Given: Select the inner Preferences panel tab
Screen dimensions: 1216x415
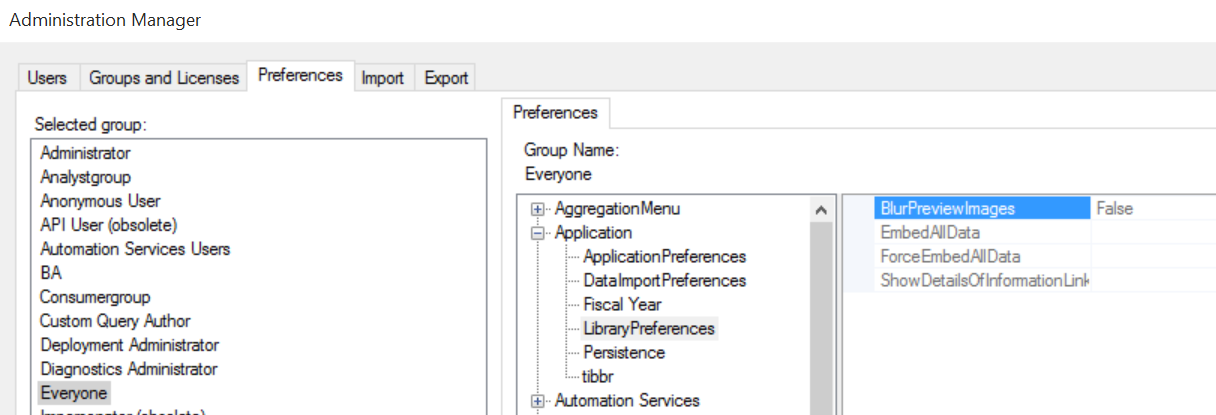Looking at the screenshot, I should tap(555, 113).
